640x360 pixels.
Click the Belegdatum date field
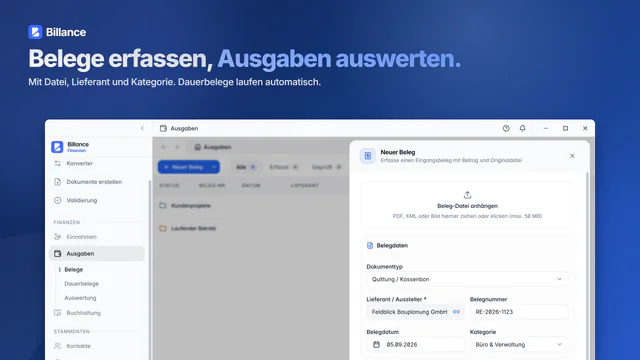pyautogui.click(x=415, y=344)
